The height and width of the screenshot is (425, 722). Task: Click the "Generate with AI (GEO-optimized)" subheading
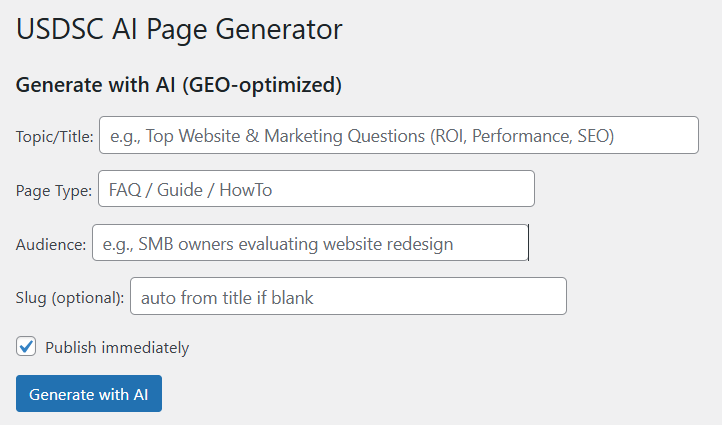pyautogui.click(x=179, y=86)
